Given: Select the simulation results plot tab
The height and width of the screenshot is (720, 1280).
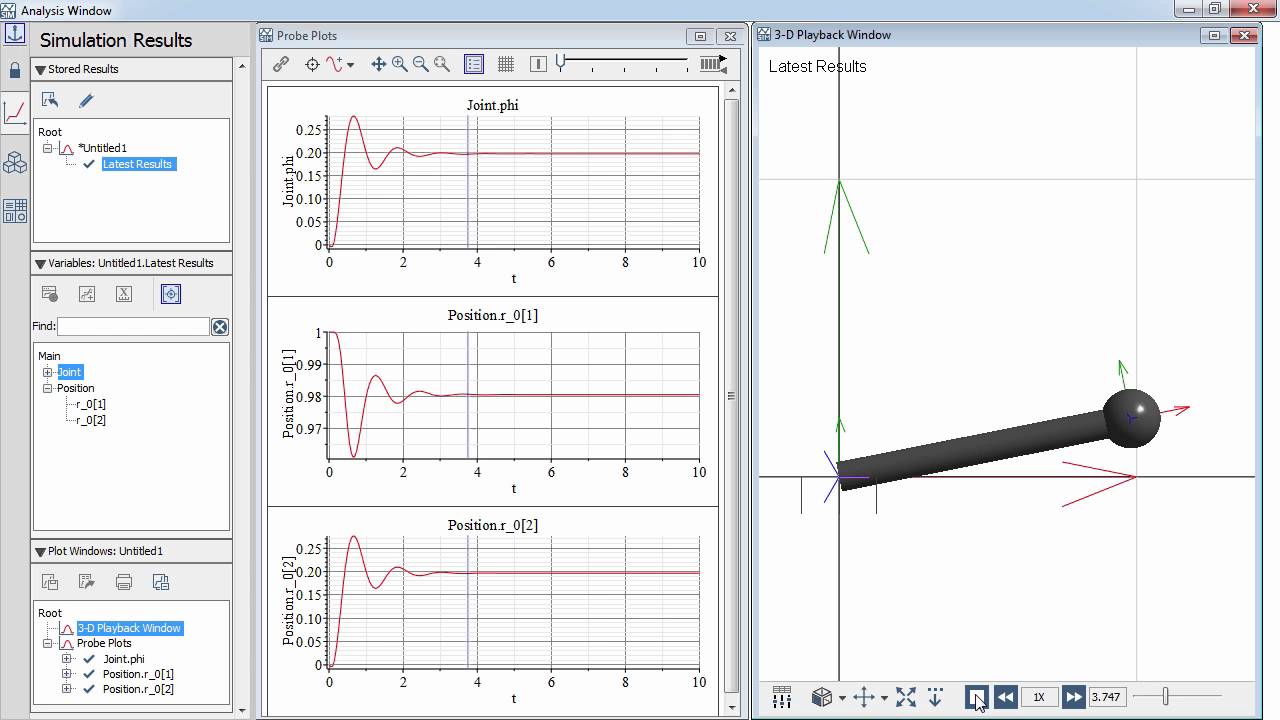Looking at the screenshot, I should pos(14,112).
